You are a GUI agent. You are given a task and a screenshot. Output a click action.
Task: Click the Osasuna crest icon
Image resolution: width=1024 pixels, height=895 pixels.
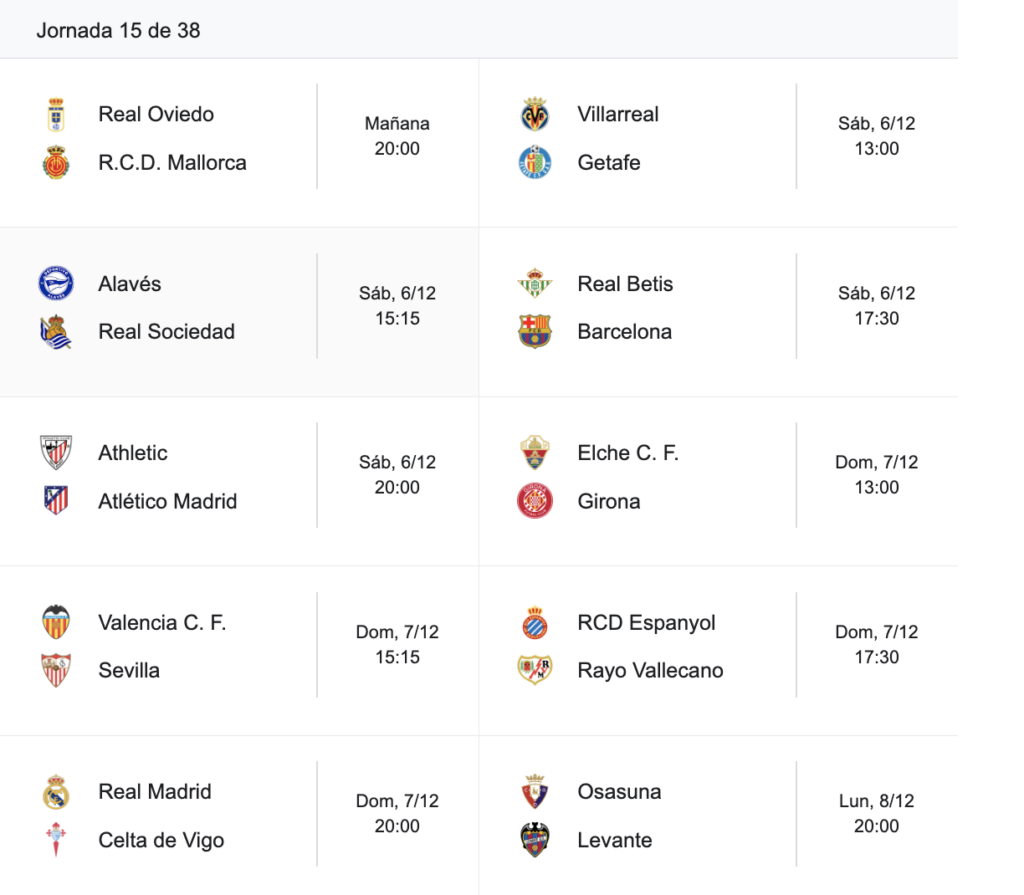[535, 792]
